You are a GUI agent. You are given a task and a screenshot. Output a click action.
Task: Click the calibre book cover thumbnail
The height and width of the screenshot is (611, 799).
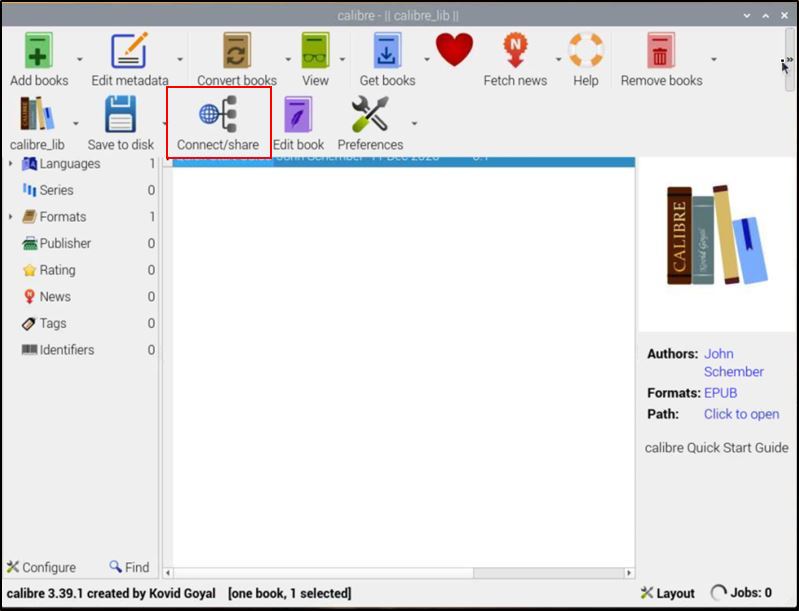pos(717,234)
